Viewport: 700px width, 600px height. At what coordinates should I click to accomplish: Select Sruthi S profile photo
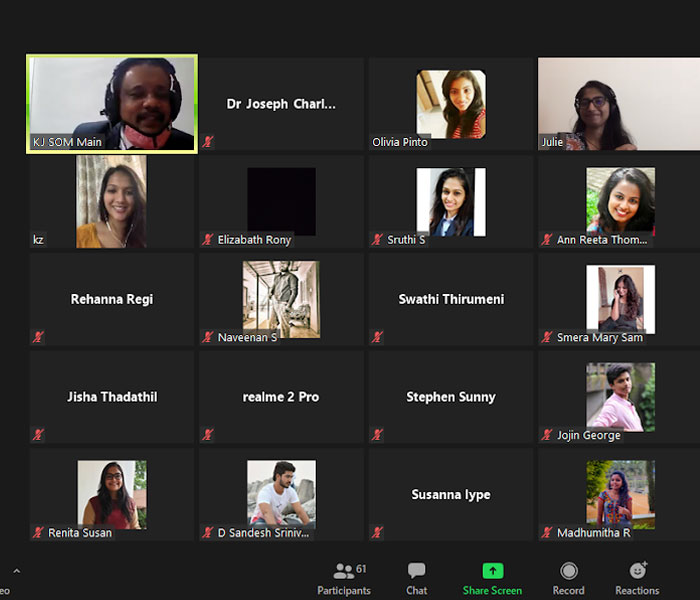451,202
